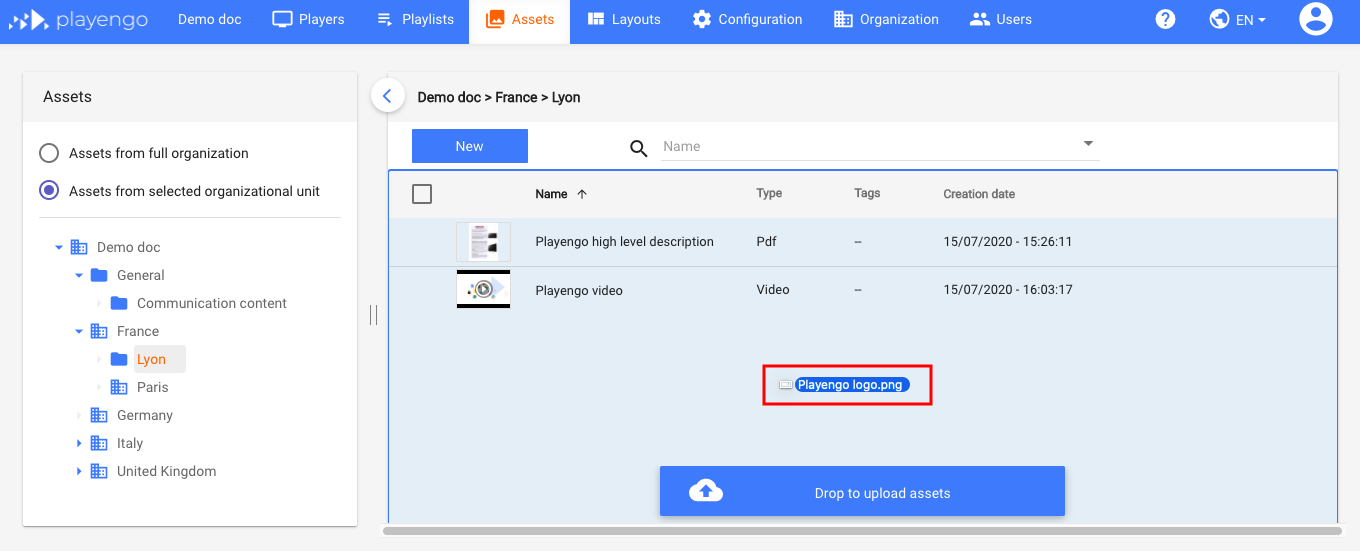The height and width of the screenshot is (551, 1360).
Task: Expand the Italy tree node
Action: (x=79, y=443)
